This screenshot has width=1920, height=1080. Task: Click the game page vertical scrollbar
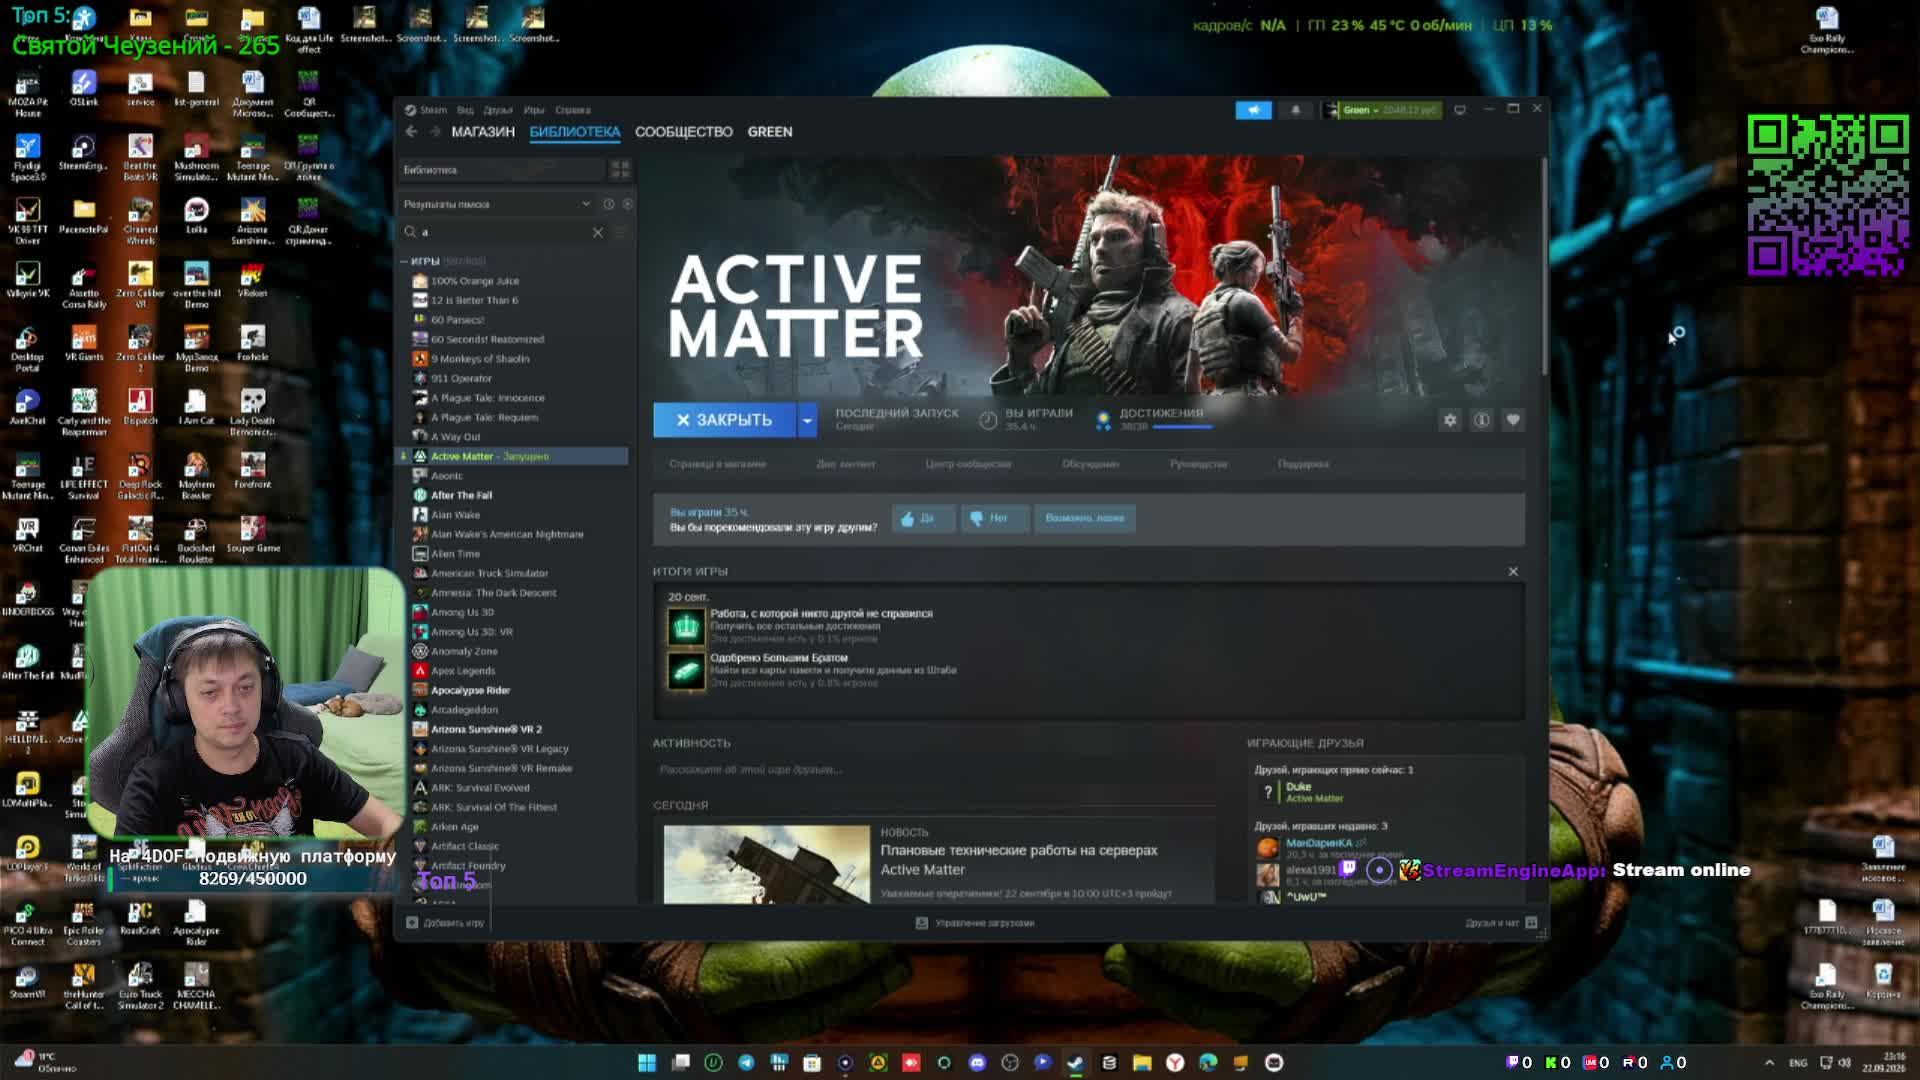(x=1543, y=267)
